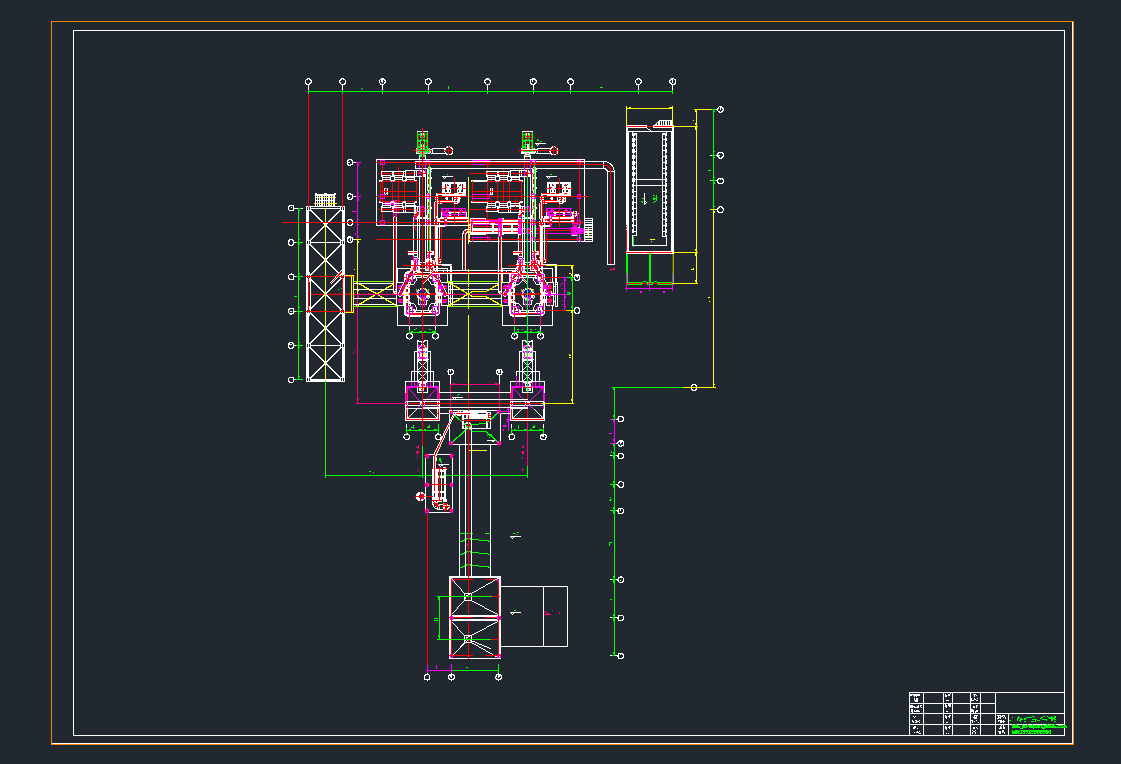
Task: Click the red circle symbol beside small conveyor
Action: pos(420,496)
